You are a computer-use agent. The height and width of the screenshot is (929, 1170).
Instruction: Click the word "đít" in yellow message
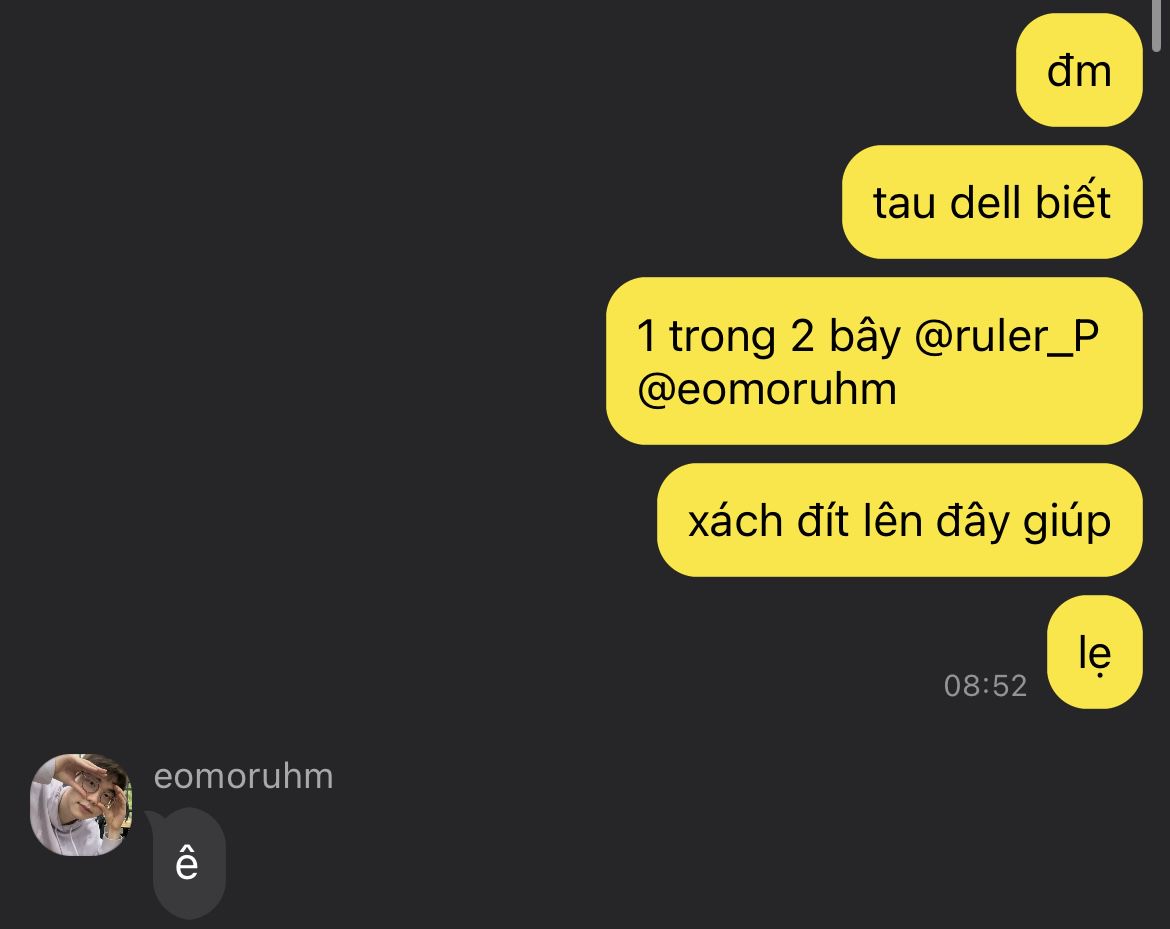[822, 519]
